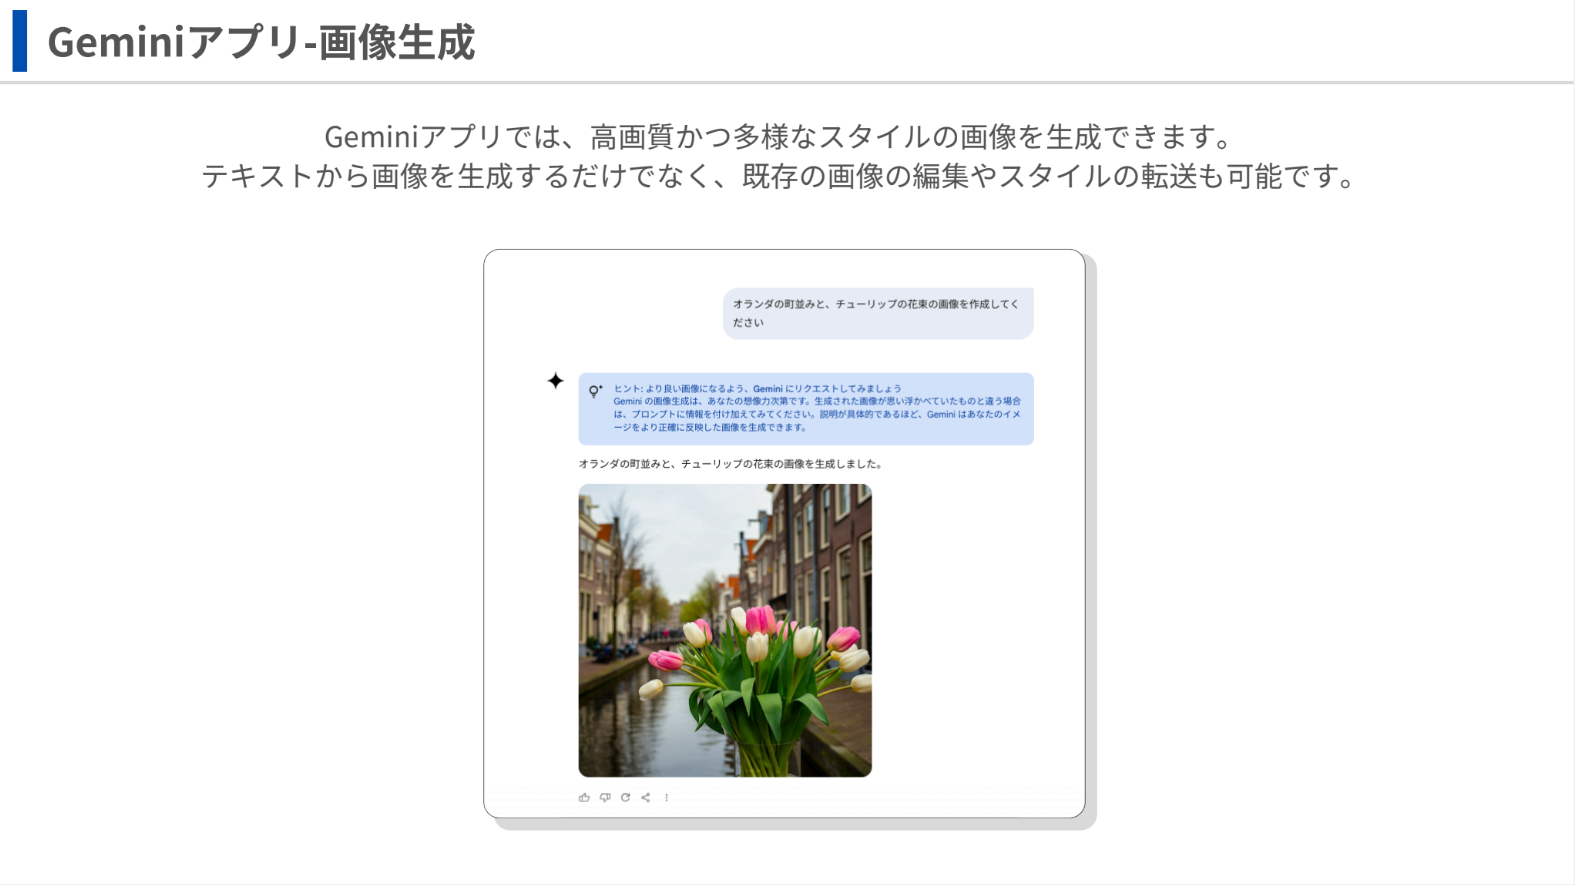The height and width of the screenshot is (885, 1575).
Task: Click the description line starting テキストから画像を生成
Action: click(780, 176)
